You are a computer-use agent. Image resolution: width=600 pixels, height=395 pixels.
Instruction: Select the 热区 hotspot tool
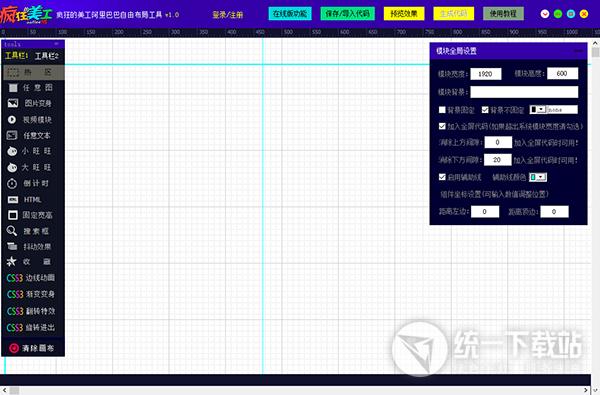tap(33, 72)
